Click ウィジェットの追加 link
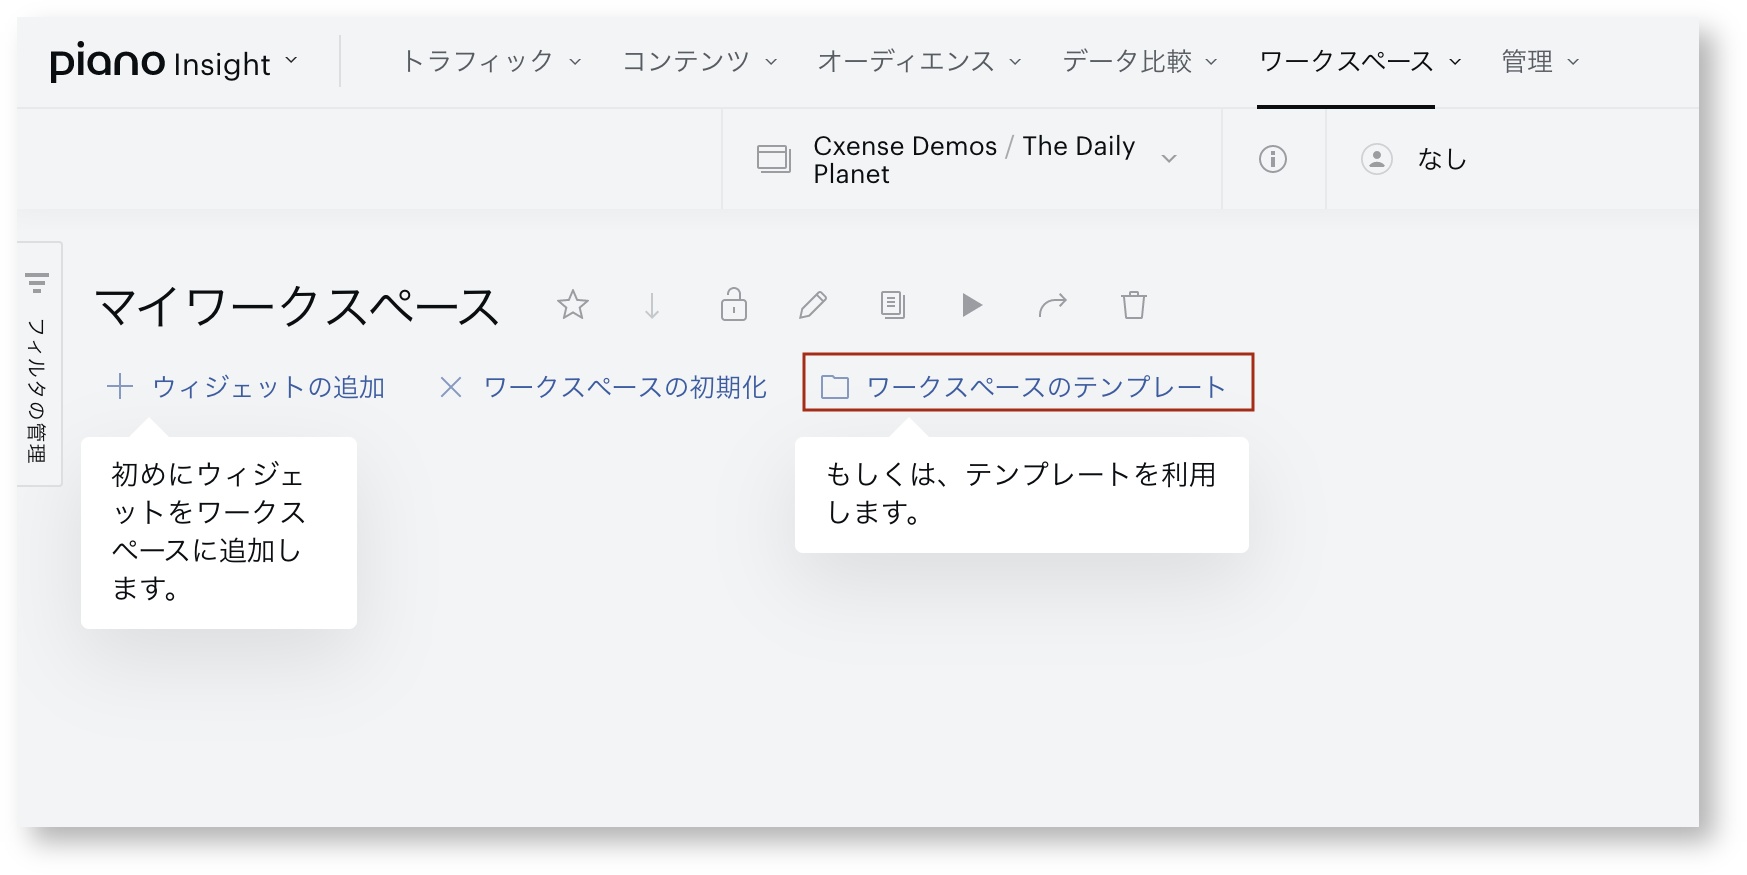1747x875 pixels. click(x=246, y=387)
